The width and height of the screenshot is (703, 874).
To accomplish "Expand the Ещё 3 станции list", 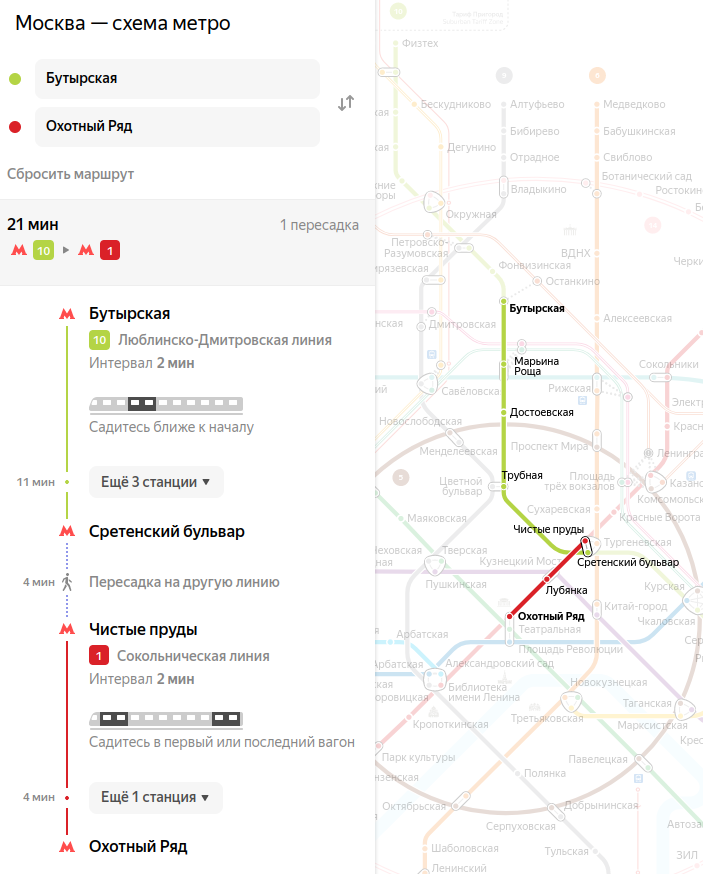I will (156, 482).
